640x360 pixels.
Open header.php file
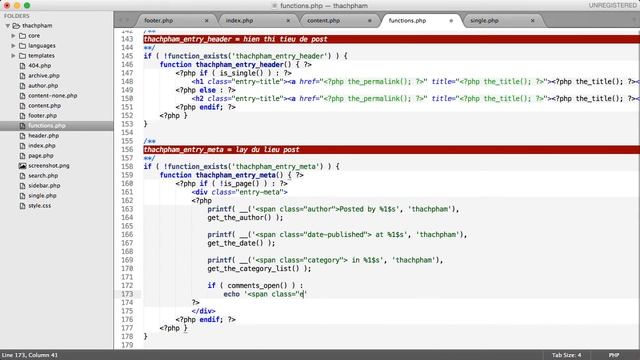point(43,136)
